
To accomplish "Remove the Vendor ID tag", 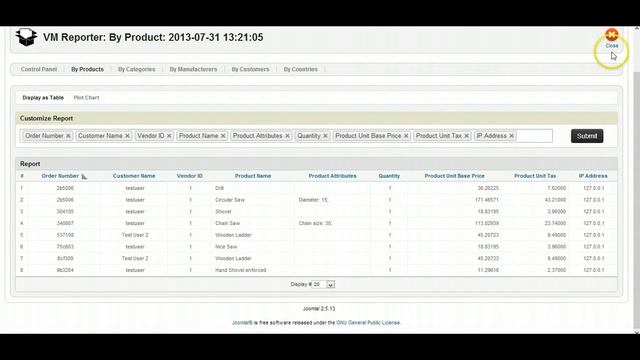I will coord(169,136).
